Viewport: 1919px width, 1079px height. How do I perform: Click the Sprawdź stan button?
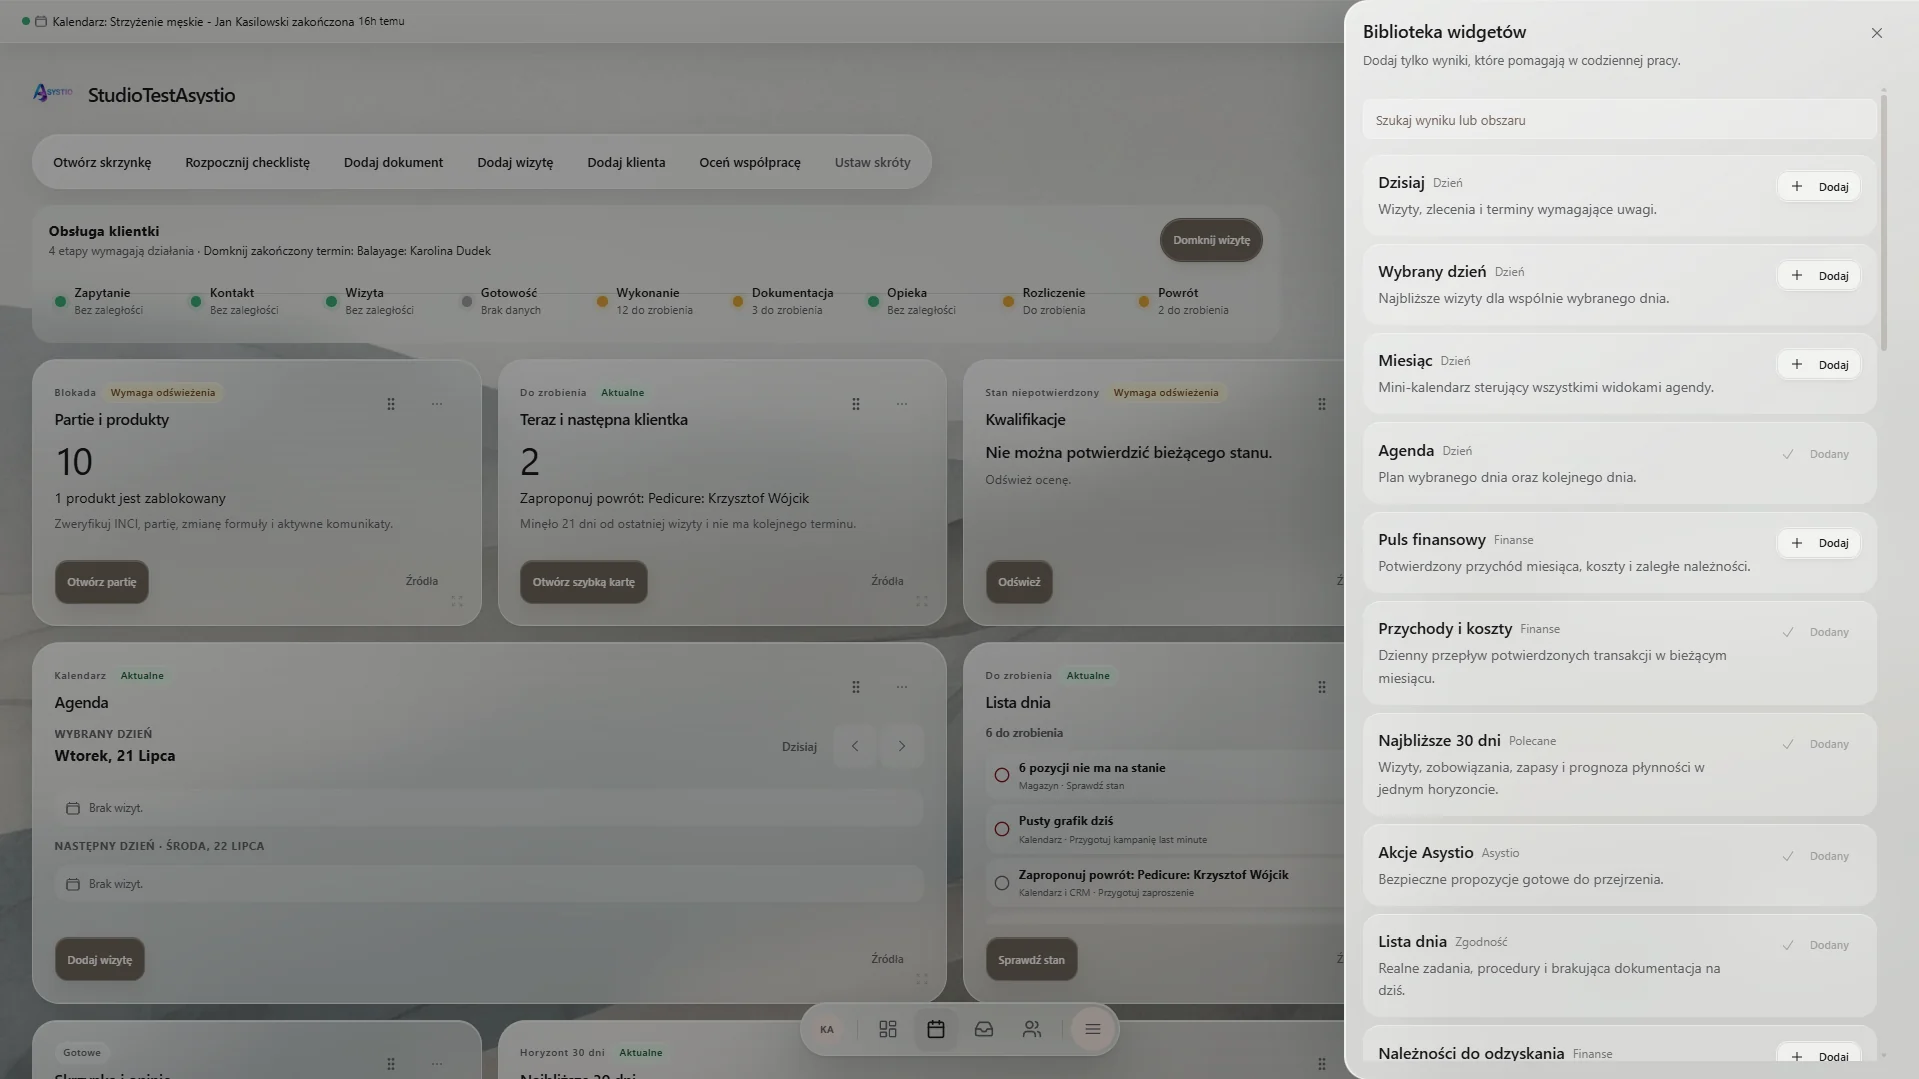[x=1031, y=960]
